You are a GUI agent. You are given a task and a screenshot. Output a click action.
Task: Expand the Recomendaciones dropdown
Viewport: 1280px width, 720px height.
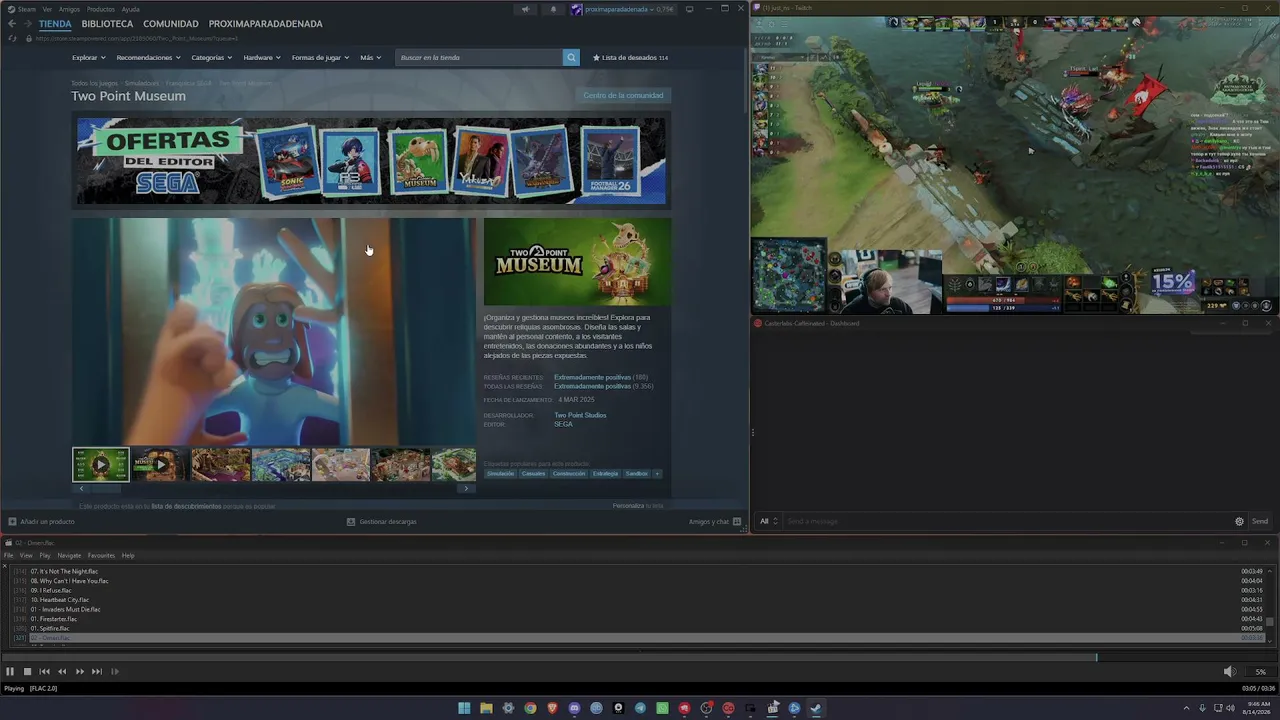click(148, 58)
